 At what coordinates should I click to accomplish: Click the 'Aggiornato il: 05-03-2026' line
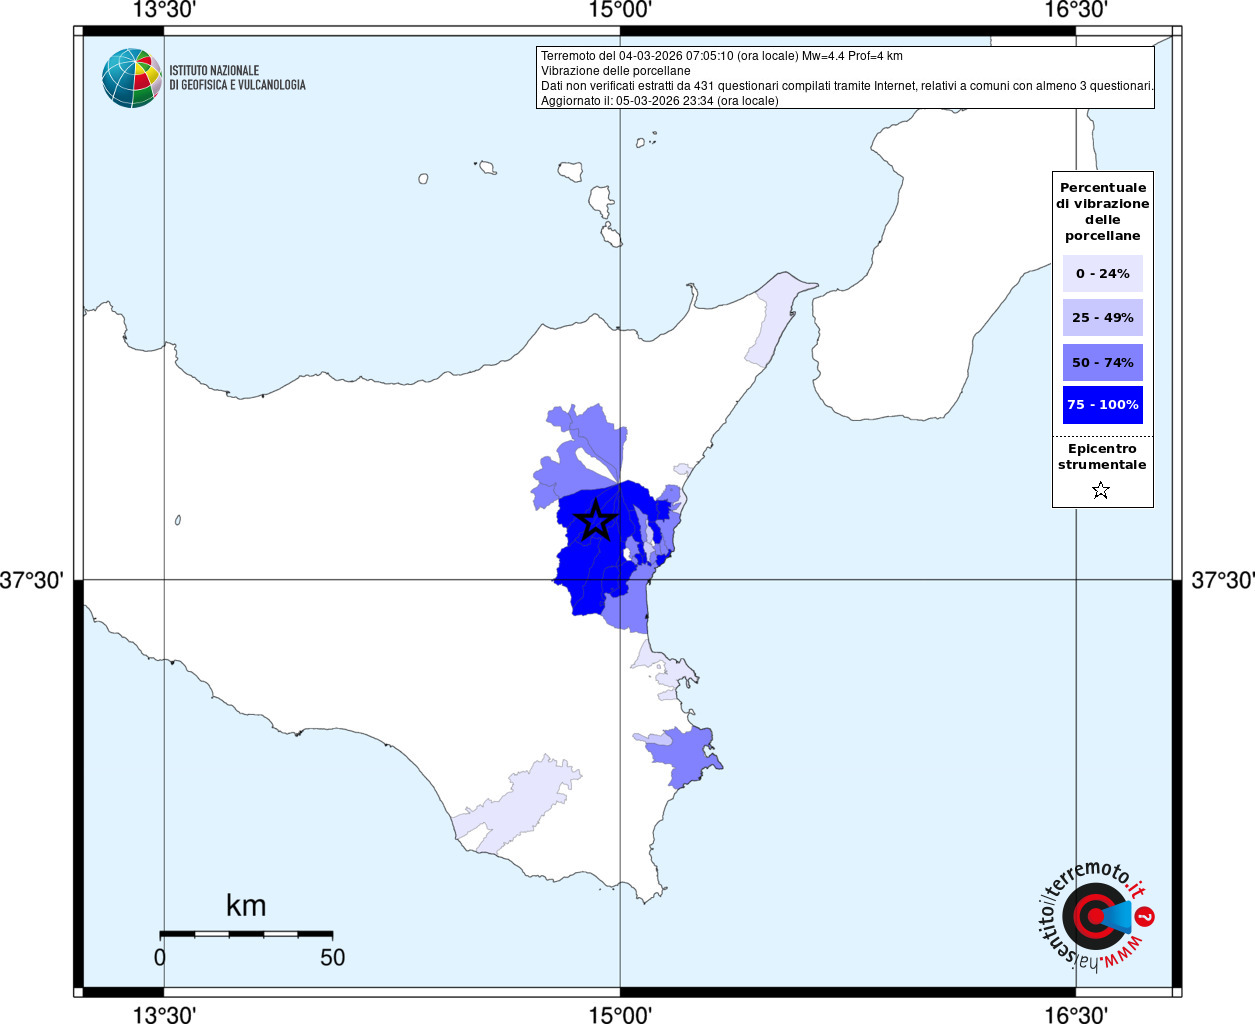point(660,101)
